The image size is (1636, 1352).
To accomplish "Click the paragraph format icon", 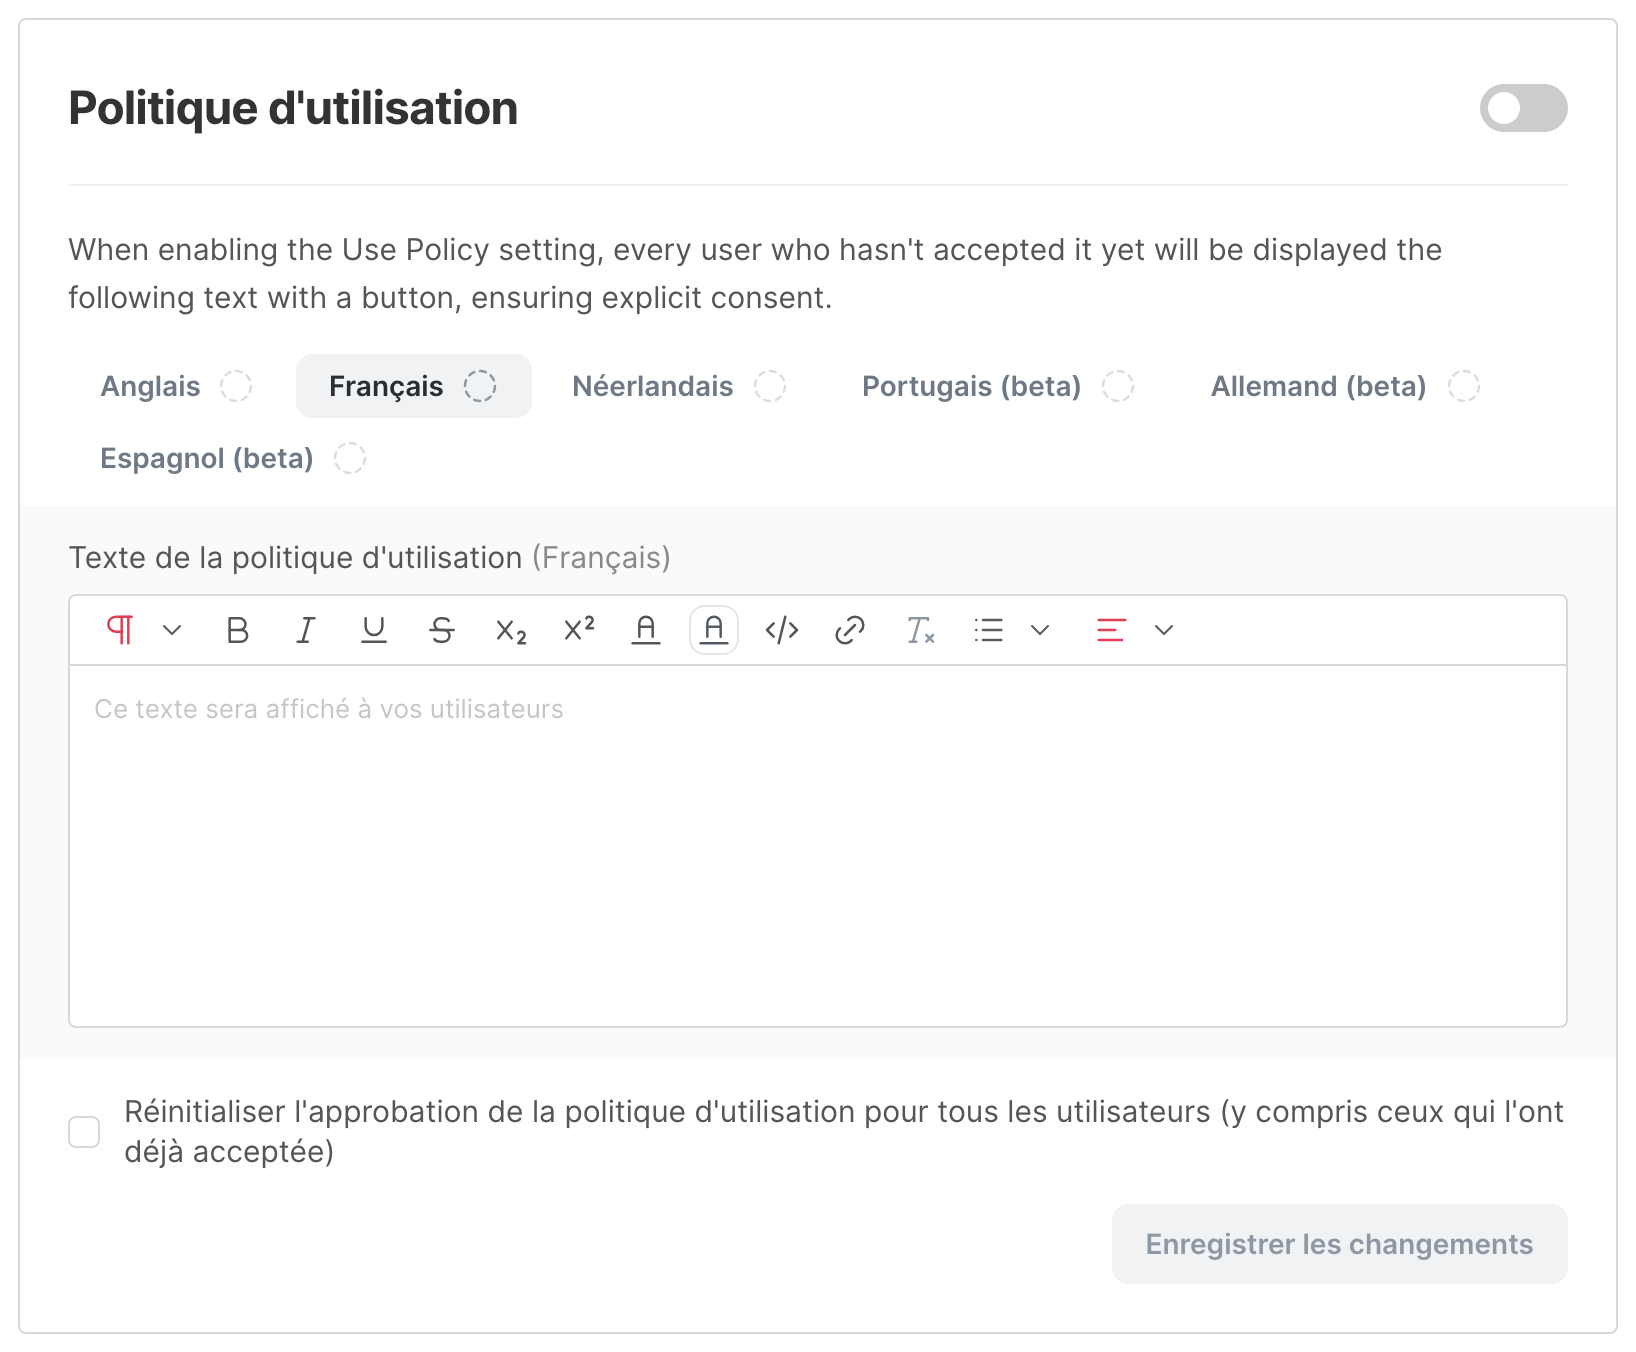I will pyautogui.click(x=120, y=630).
